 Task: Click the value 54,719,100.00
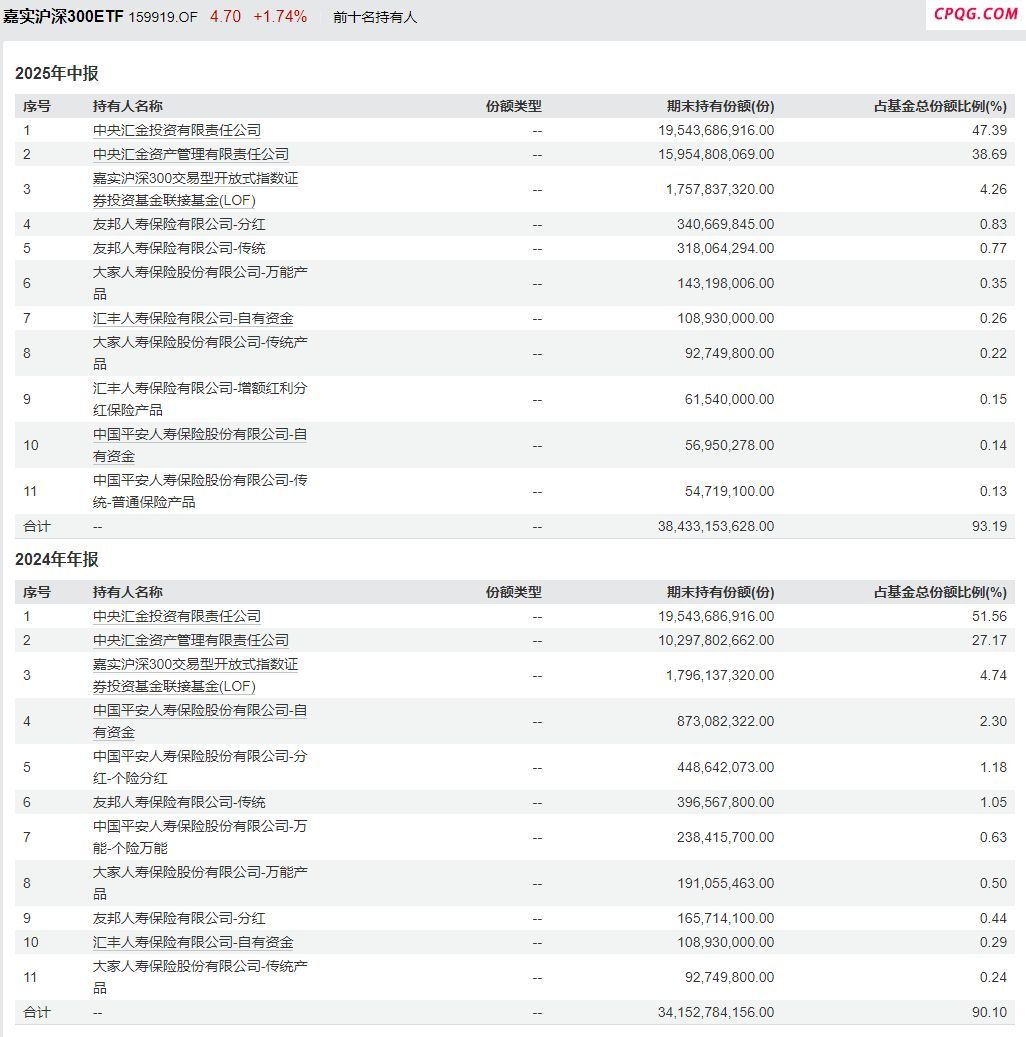[x=730, y=491]
